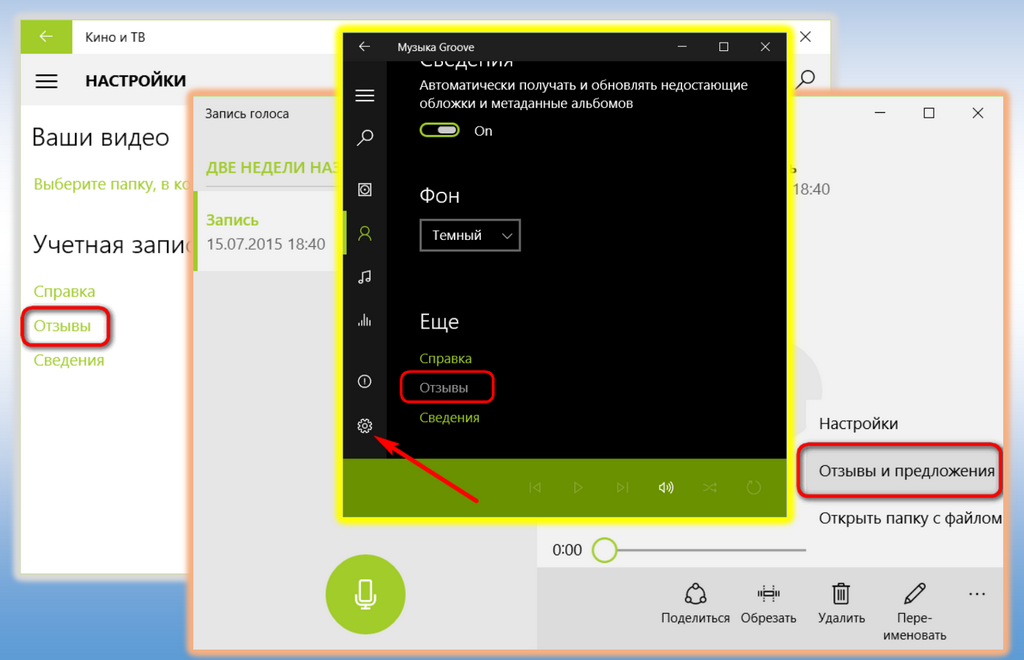The width and height of the screenshot is (1024, 660).
Task: Select Открыть папку с файлом menu item
Action: (910, 518)
